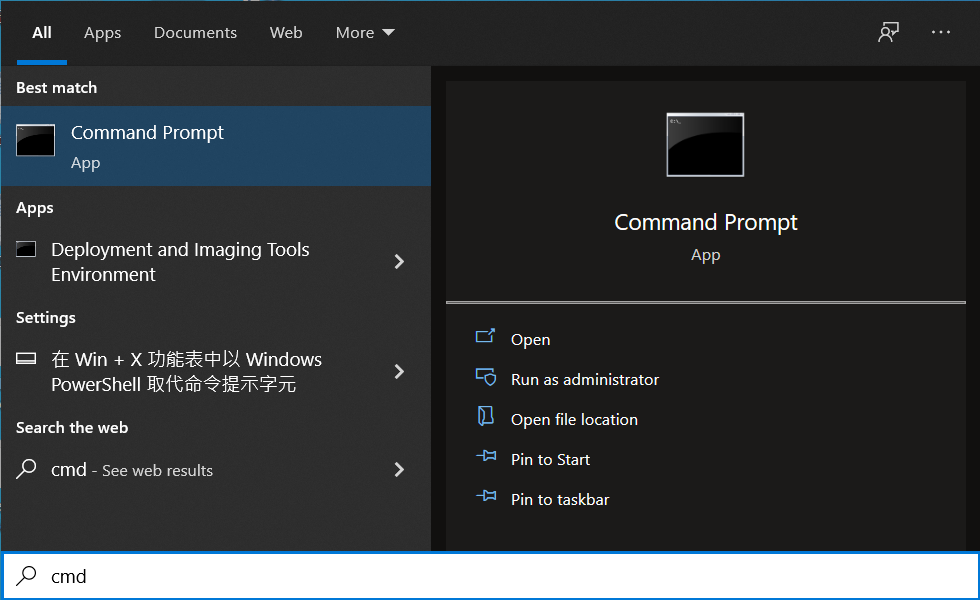Click the Command Prompt title in preview pane
This screenshot has height=600, width=980.
[x=706, y=222]
